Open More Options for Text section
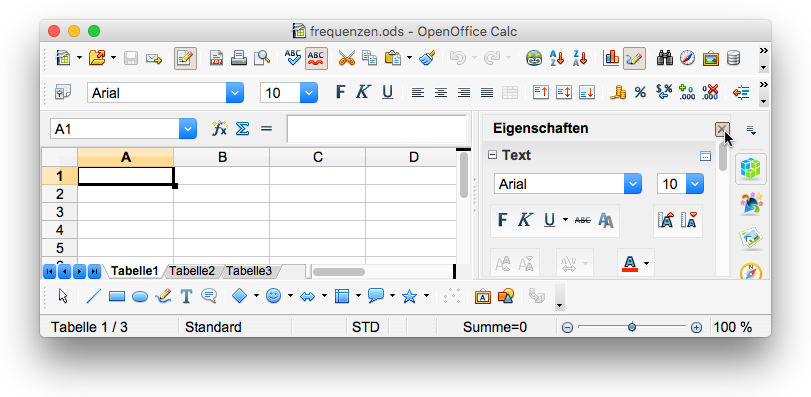 (x=705, y=156)
